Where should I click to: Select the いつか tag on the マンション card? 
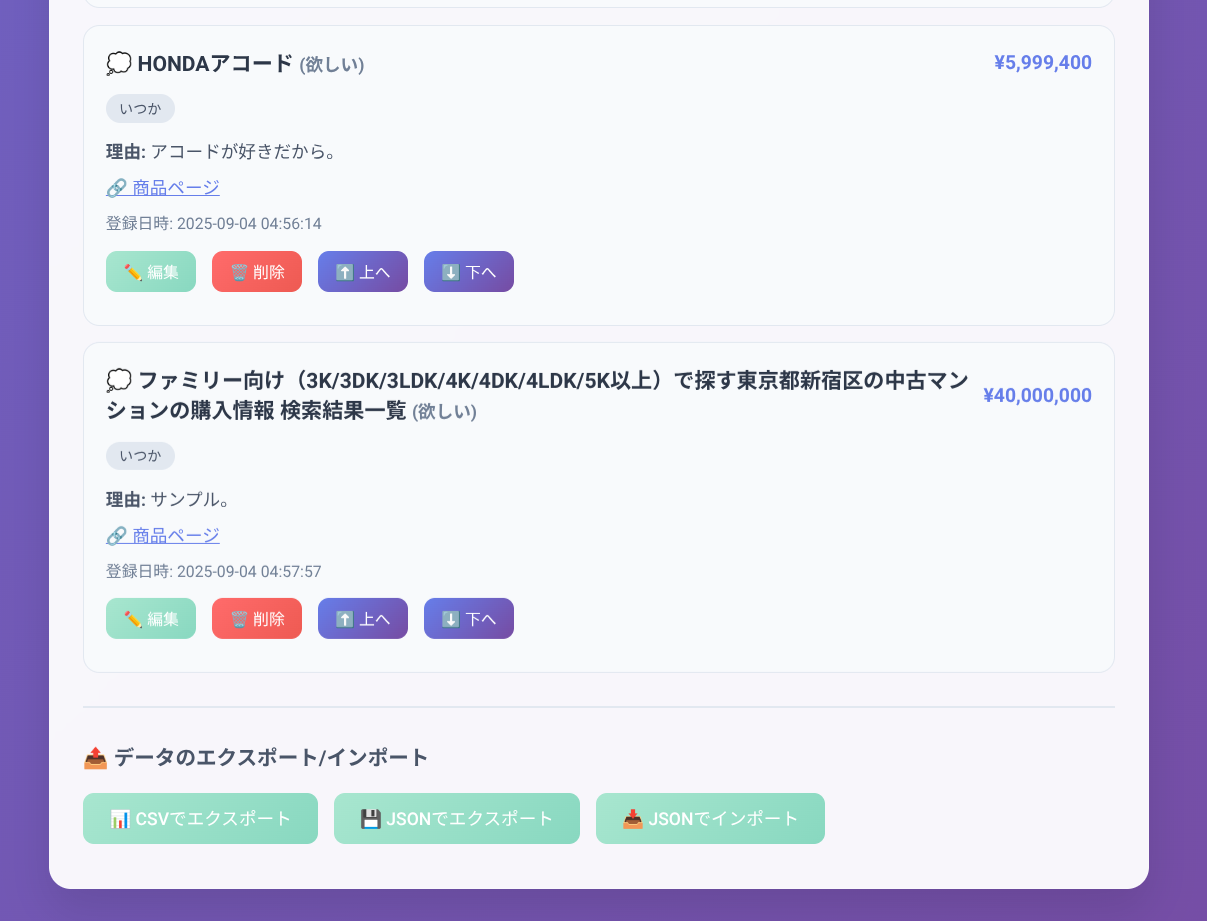[140, 456]
